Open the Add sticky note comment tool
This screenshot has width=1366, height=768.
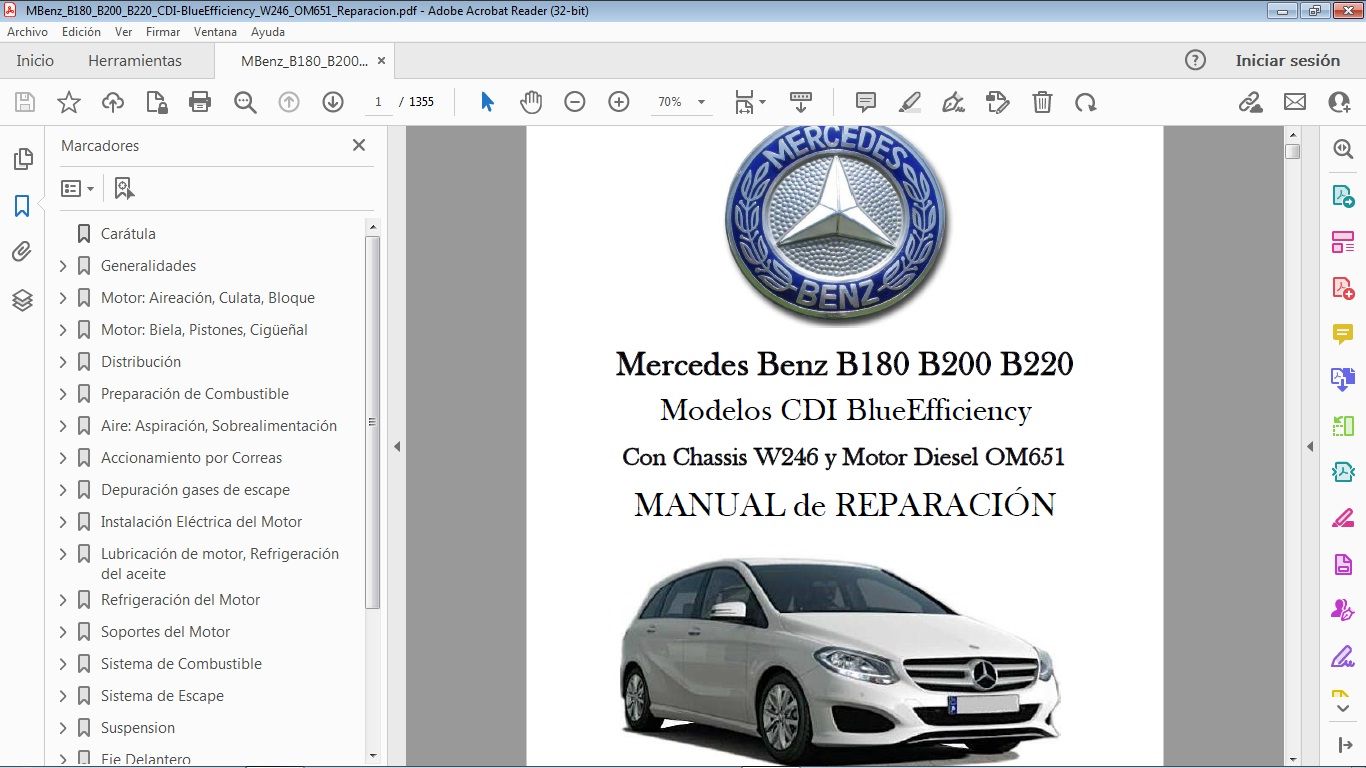[865, 101]
